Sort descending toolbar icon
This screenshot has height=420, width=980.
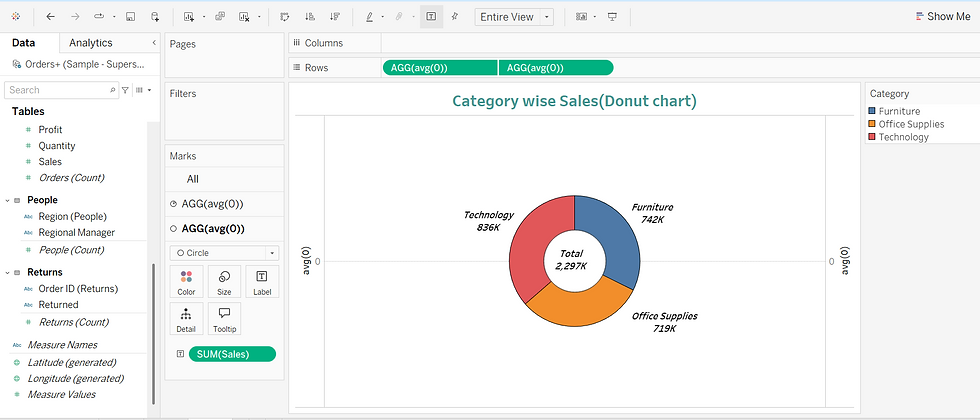(x=334, y=17)
